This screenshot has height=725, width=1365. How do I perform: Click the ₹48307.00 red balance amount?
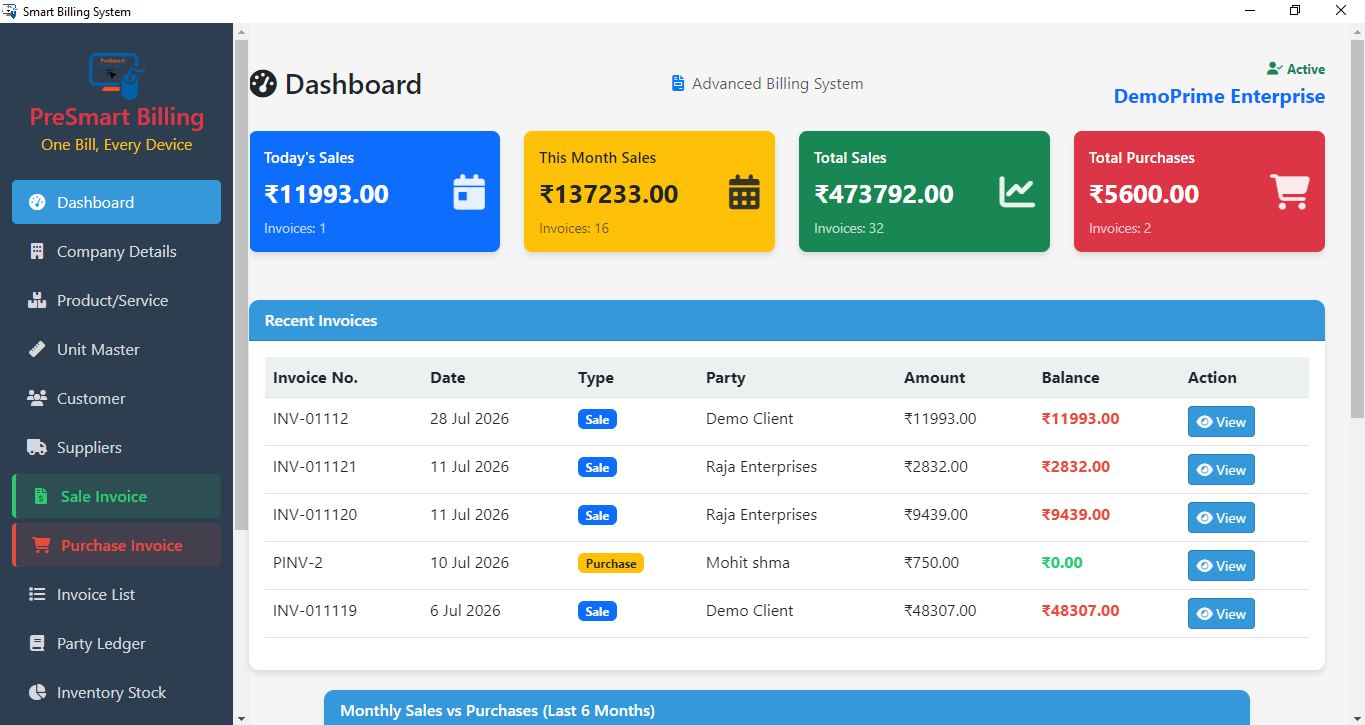1080,610
